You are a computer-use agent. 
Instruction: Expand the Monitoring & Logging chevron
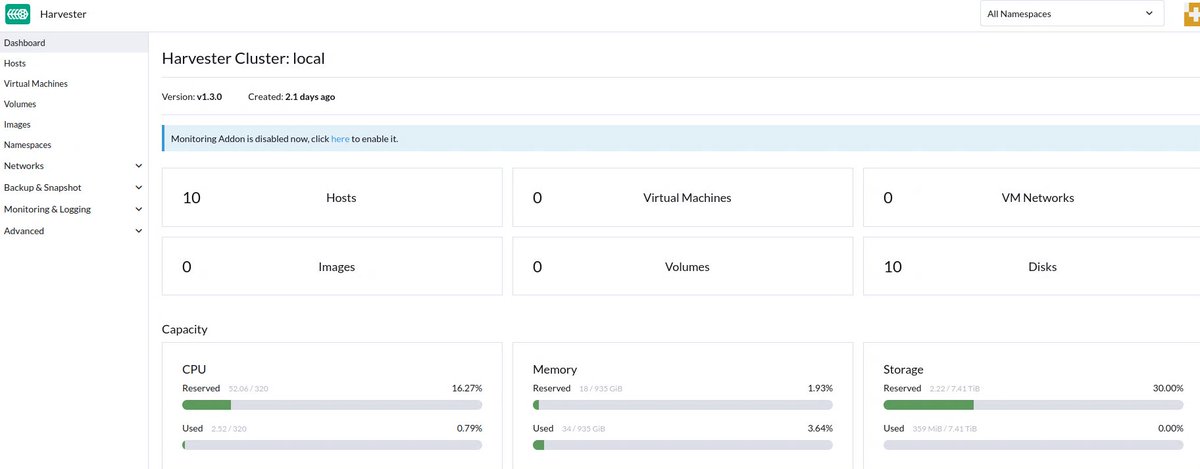point(139,209)
